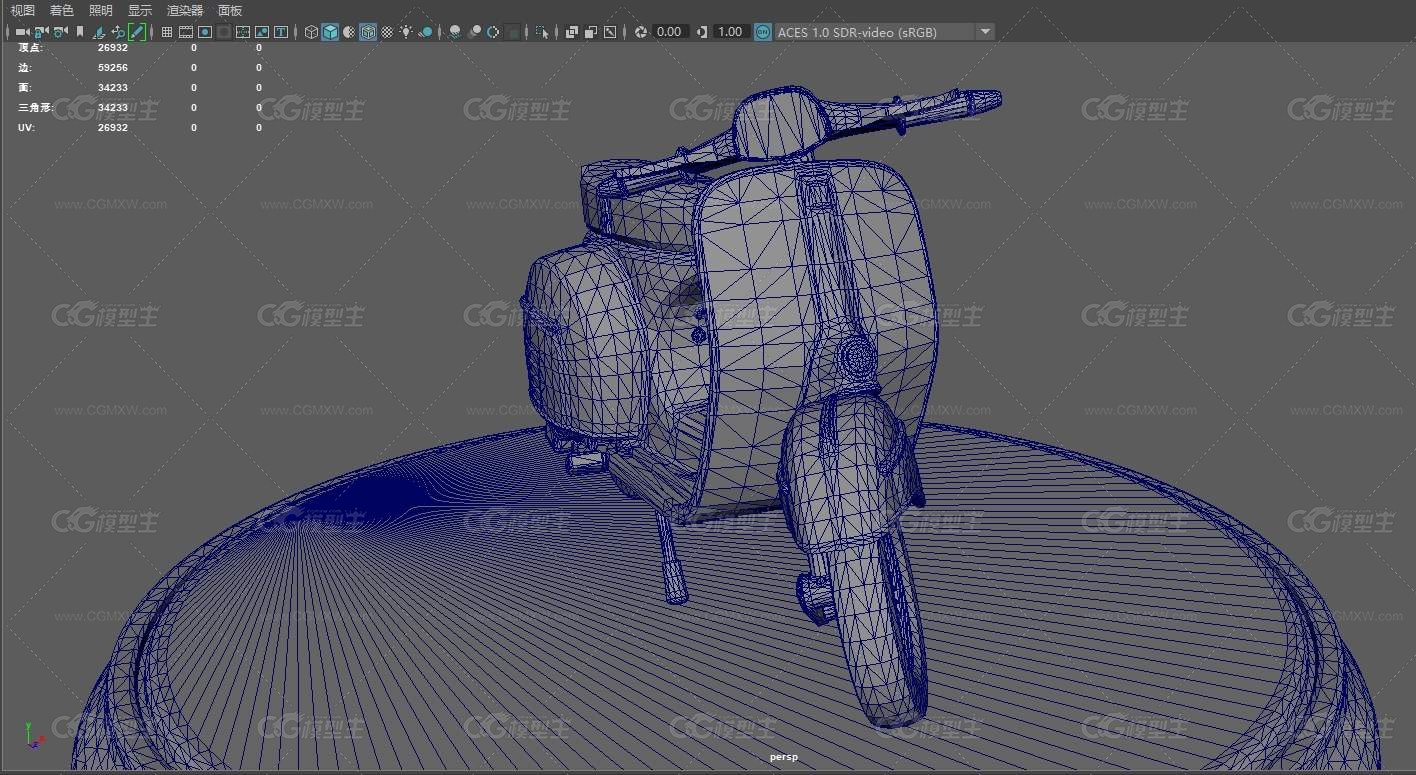Toggle X-Ray Active Components icon
1416x775 pixels.
click(591, 32)
